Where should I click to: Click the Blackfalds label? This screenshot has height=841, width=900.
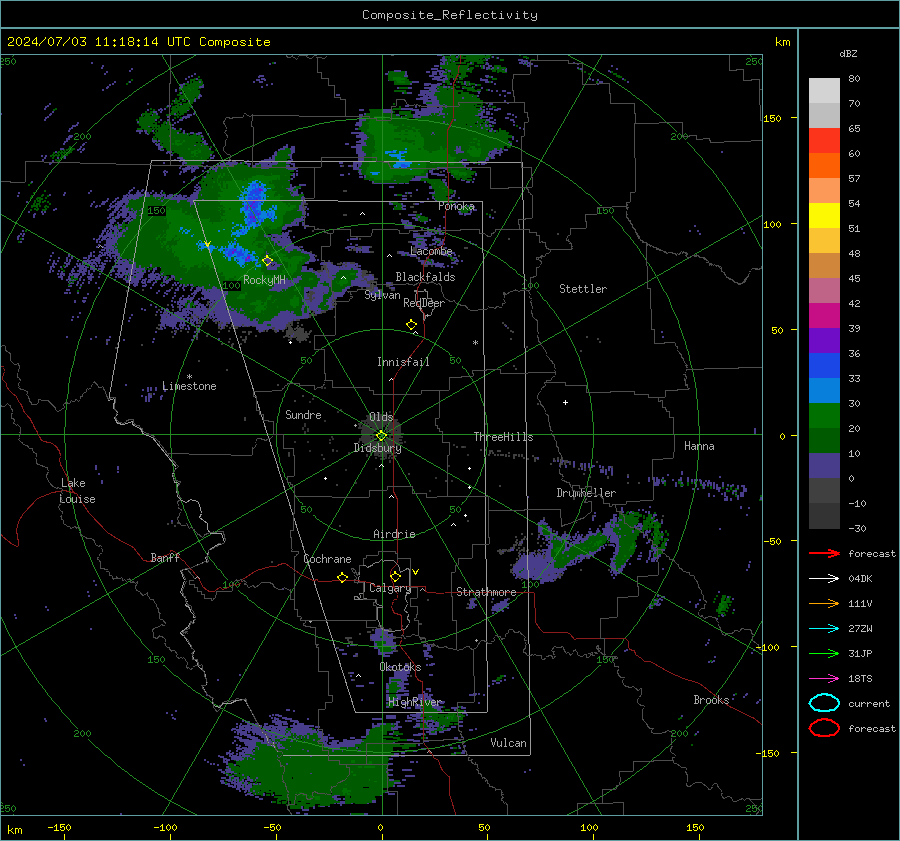[x=425, y=277]
